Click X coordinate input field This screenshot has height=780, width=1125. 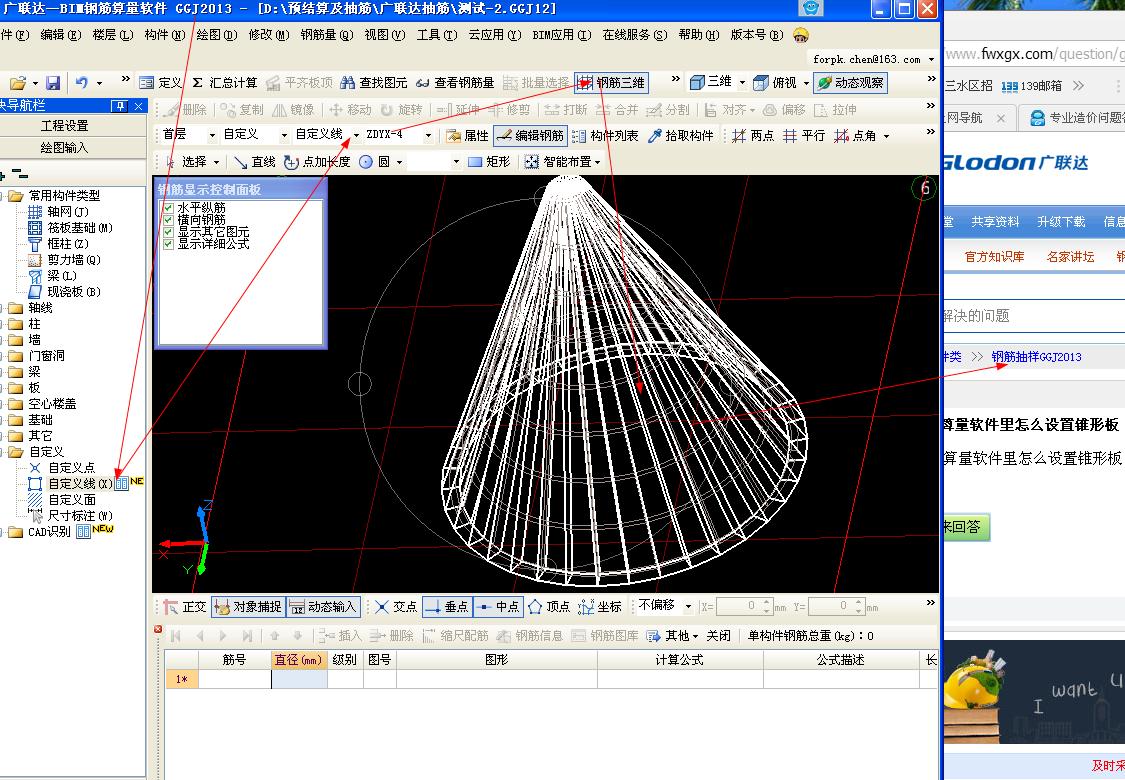738,606
